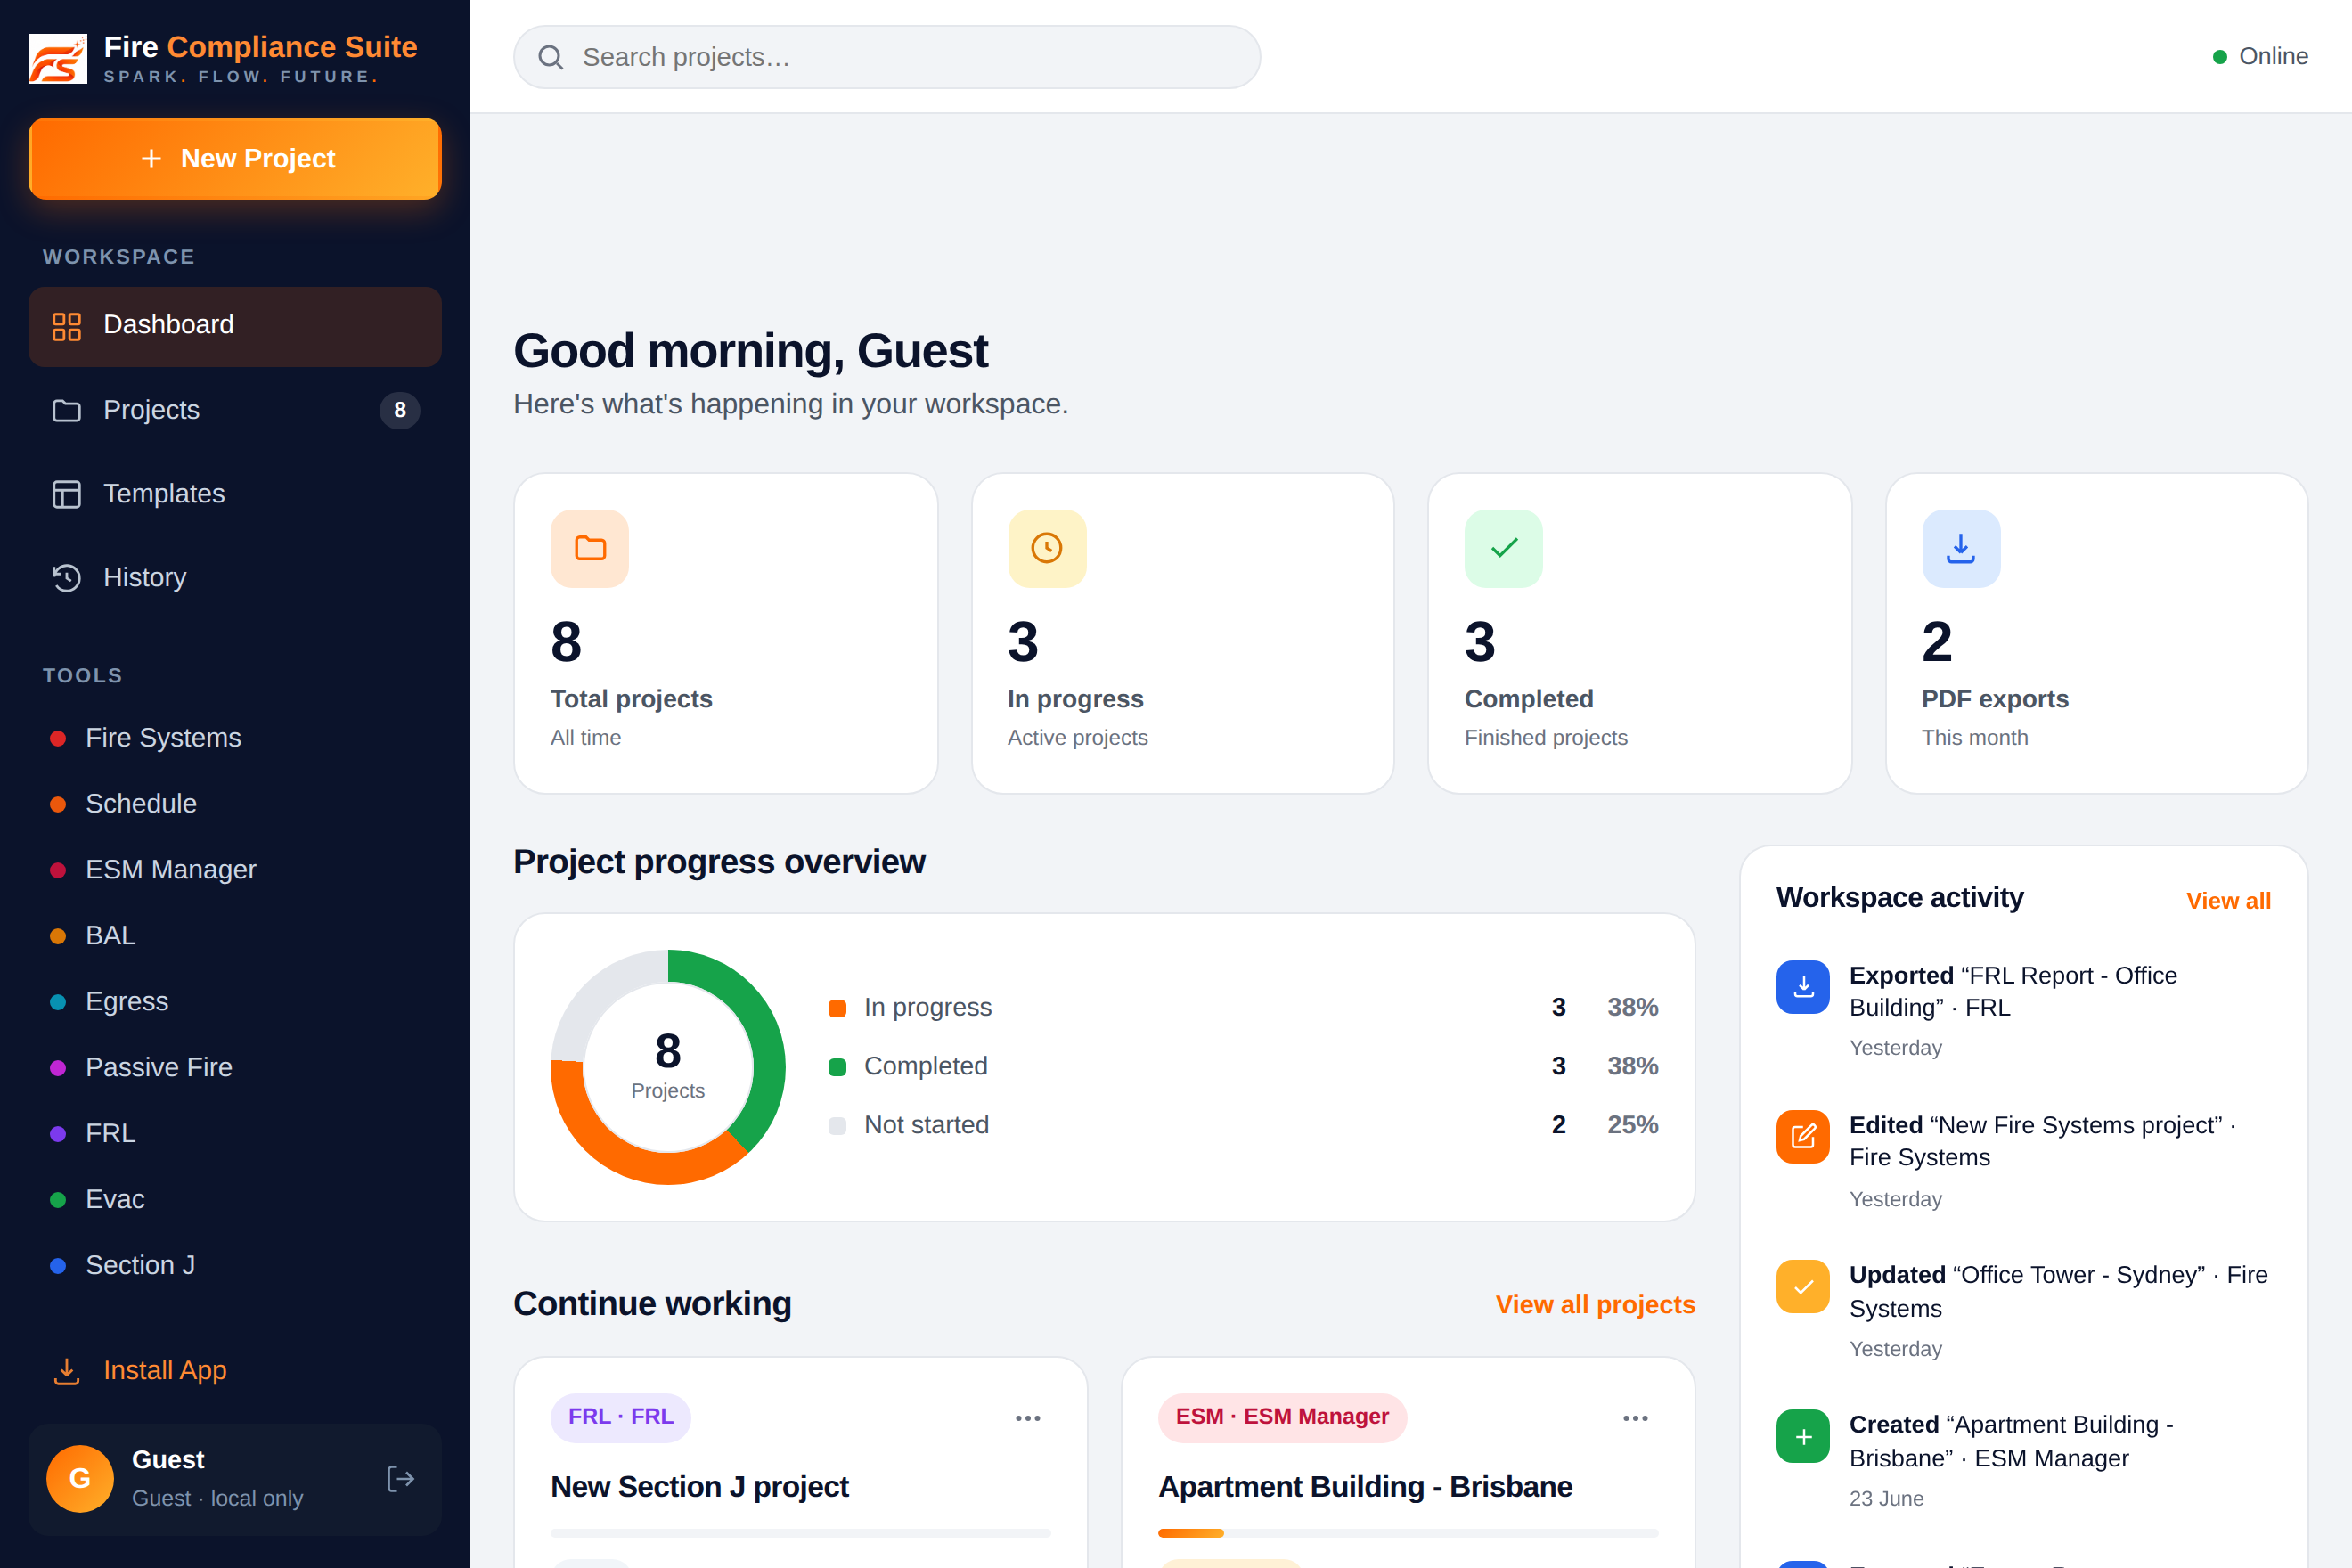Open the Fire Systems tool
The width and height of the screenshot is (2352, 1568).
(x=235, y=738)
